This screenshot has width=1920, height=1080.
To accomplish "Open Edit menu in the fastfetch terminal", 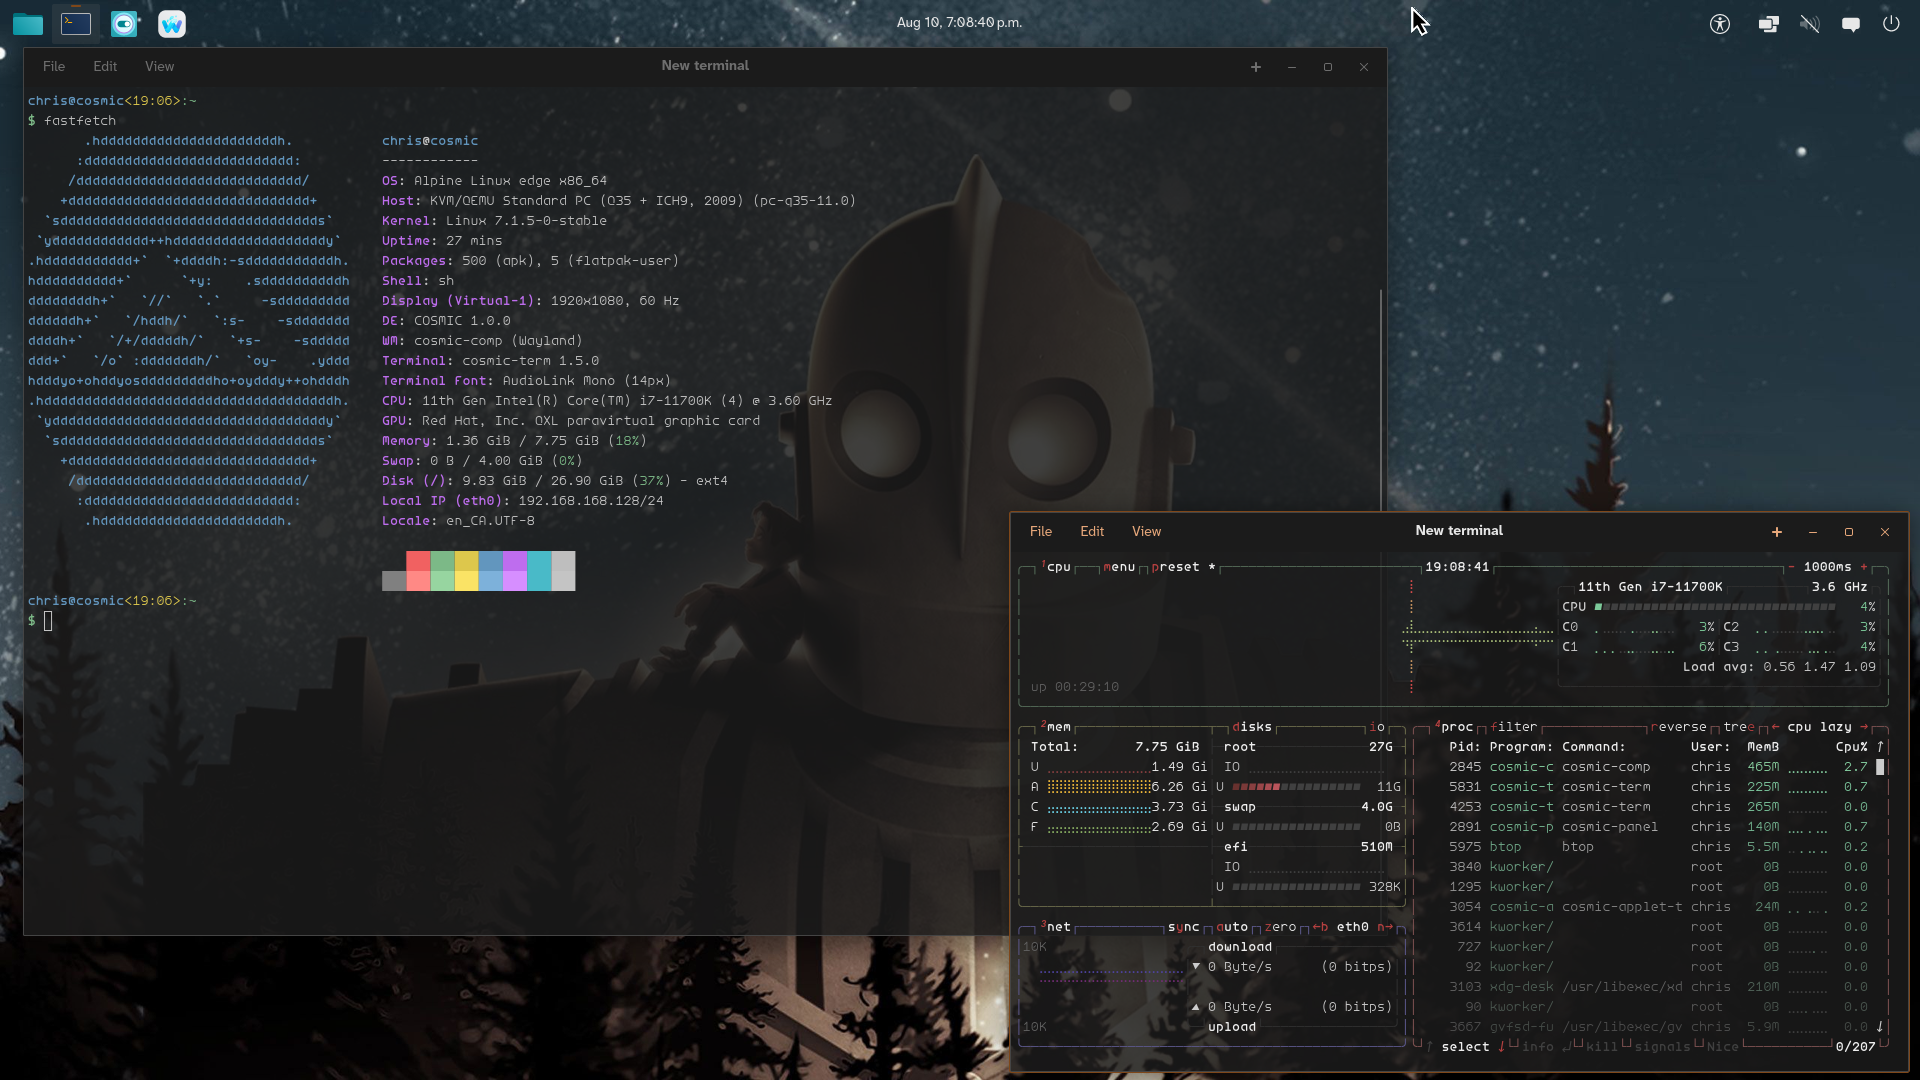I will pyautogui.click(x=105, y=66).
